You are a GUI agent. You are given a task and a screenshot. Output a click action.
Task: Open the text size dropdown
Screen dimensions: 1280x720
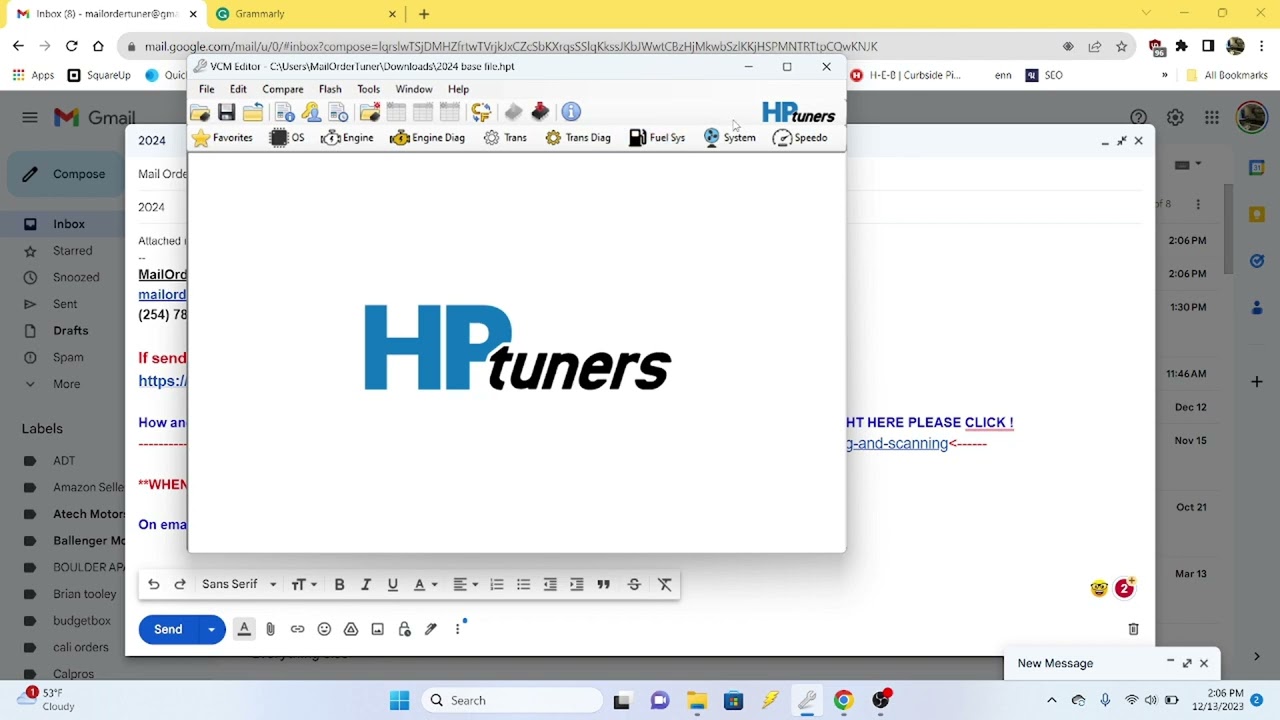(304, 585)
